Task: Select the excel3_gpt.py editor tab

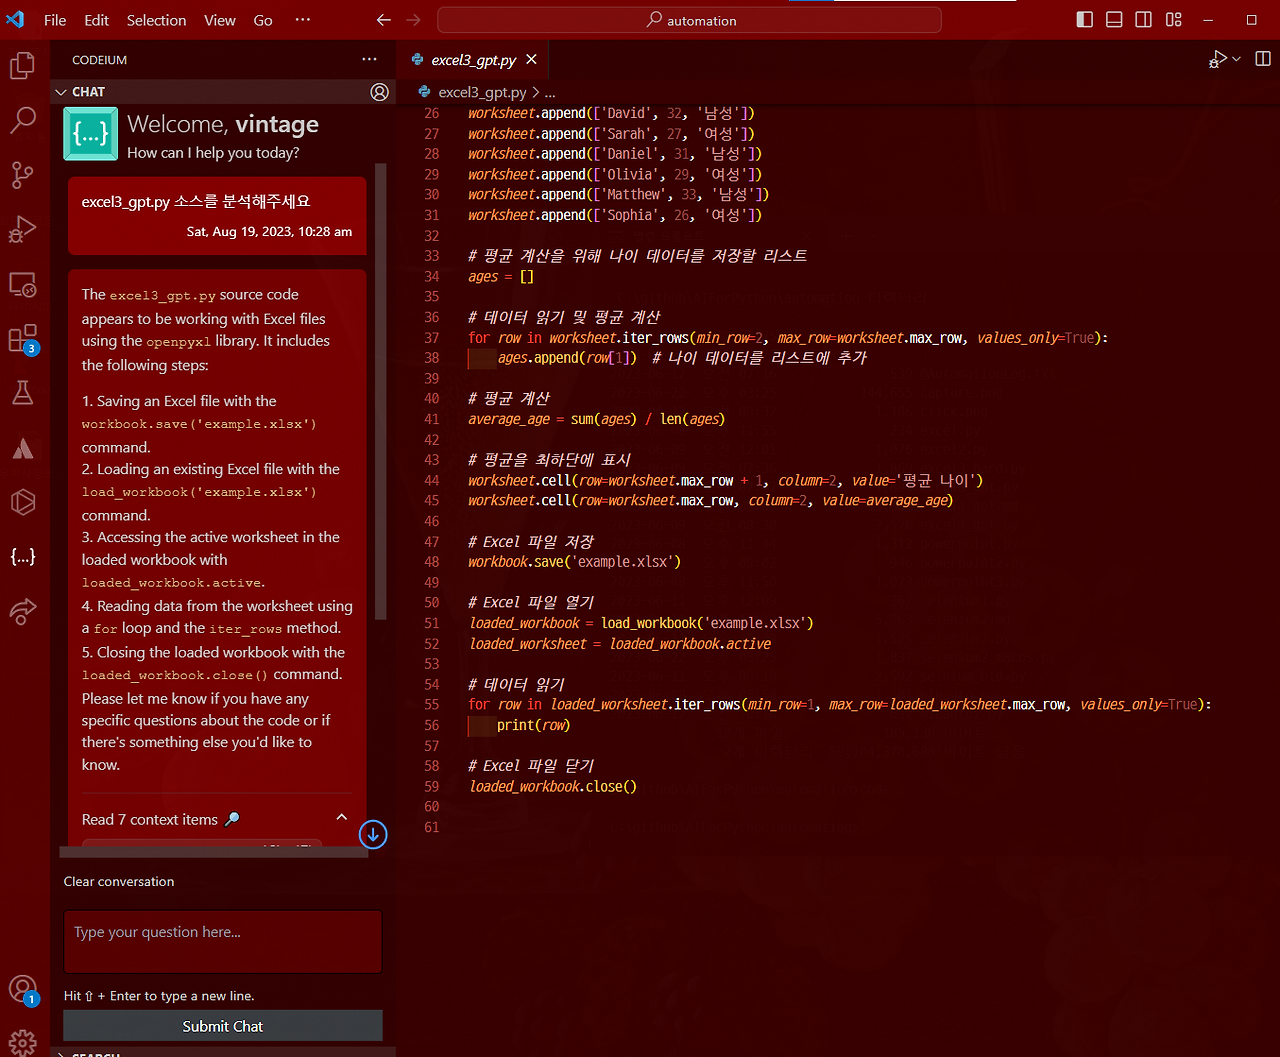Action: [x=472, y=60]
